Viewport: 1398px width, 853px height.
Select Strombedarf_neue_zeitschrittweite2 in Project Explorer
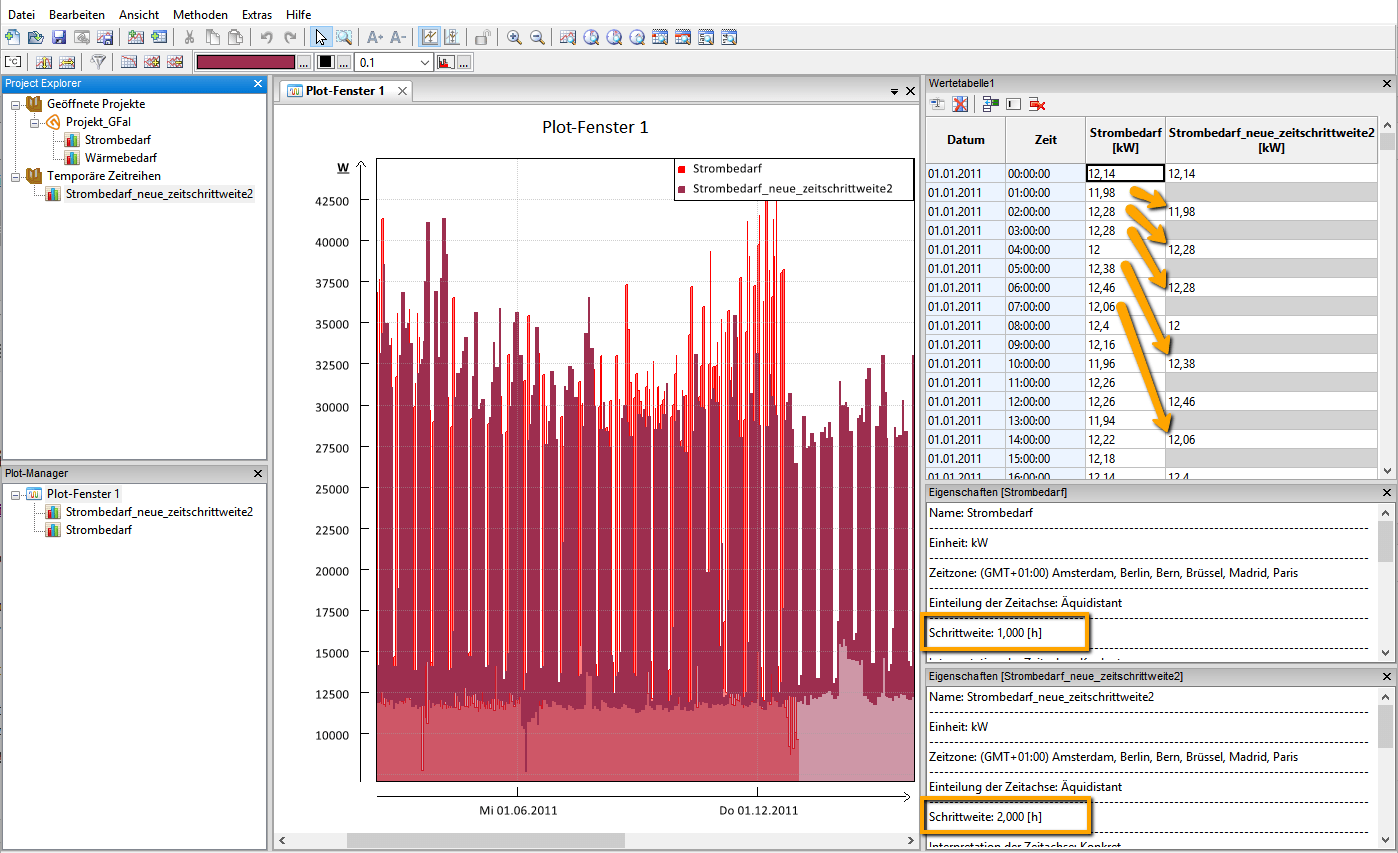pyautogui.click(x=159, y=194)
